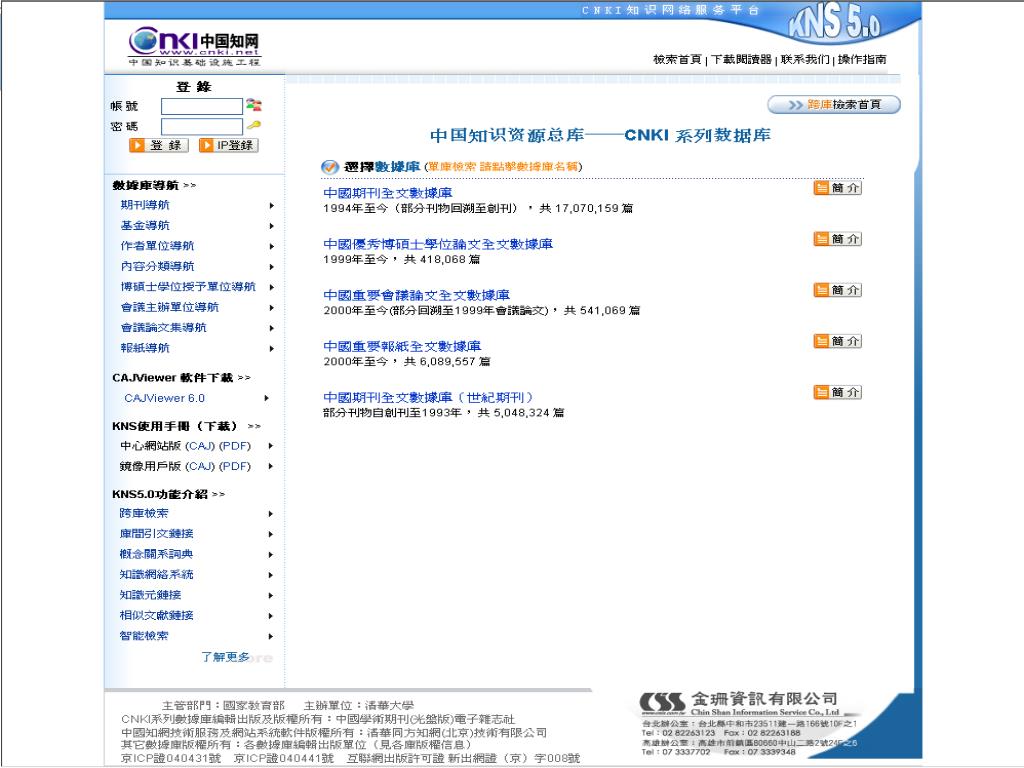This screenshot has width=1024, height=768.
Task: Open the 中國重要會議論文全文數據庫 link
Action: click(x=417, y=295)
